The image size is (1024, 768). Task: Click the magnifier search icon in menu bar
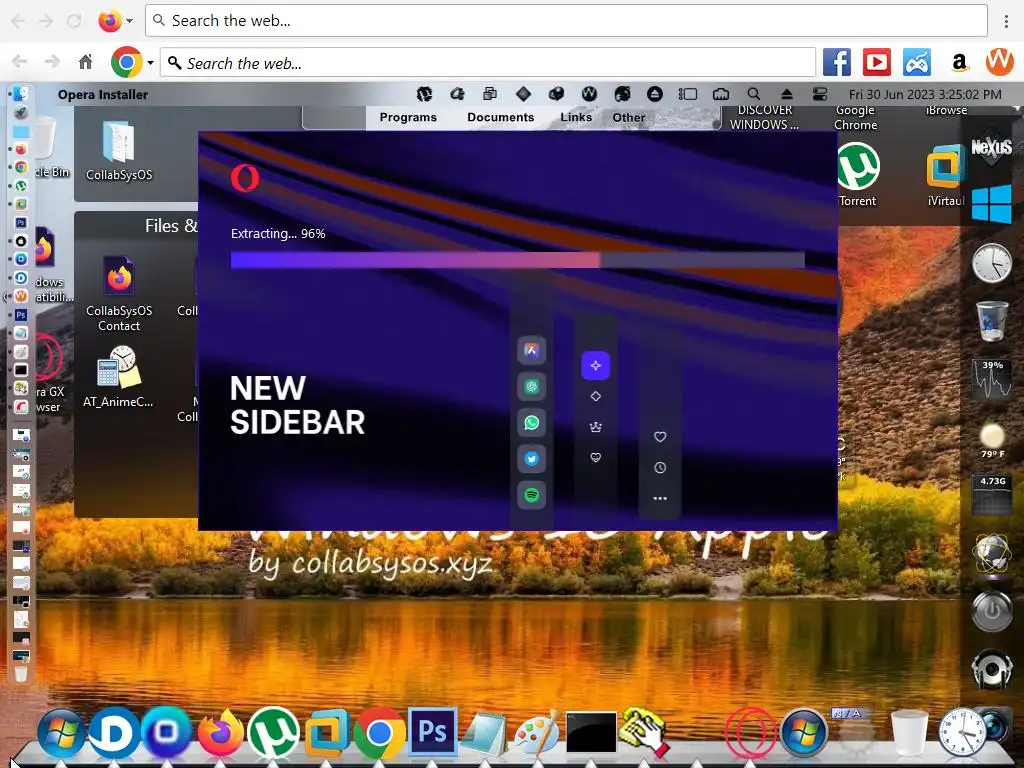point(754,94)
